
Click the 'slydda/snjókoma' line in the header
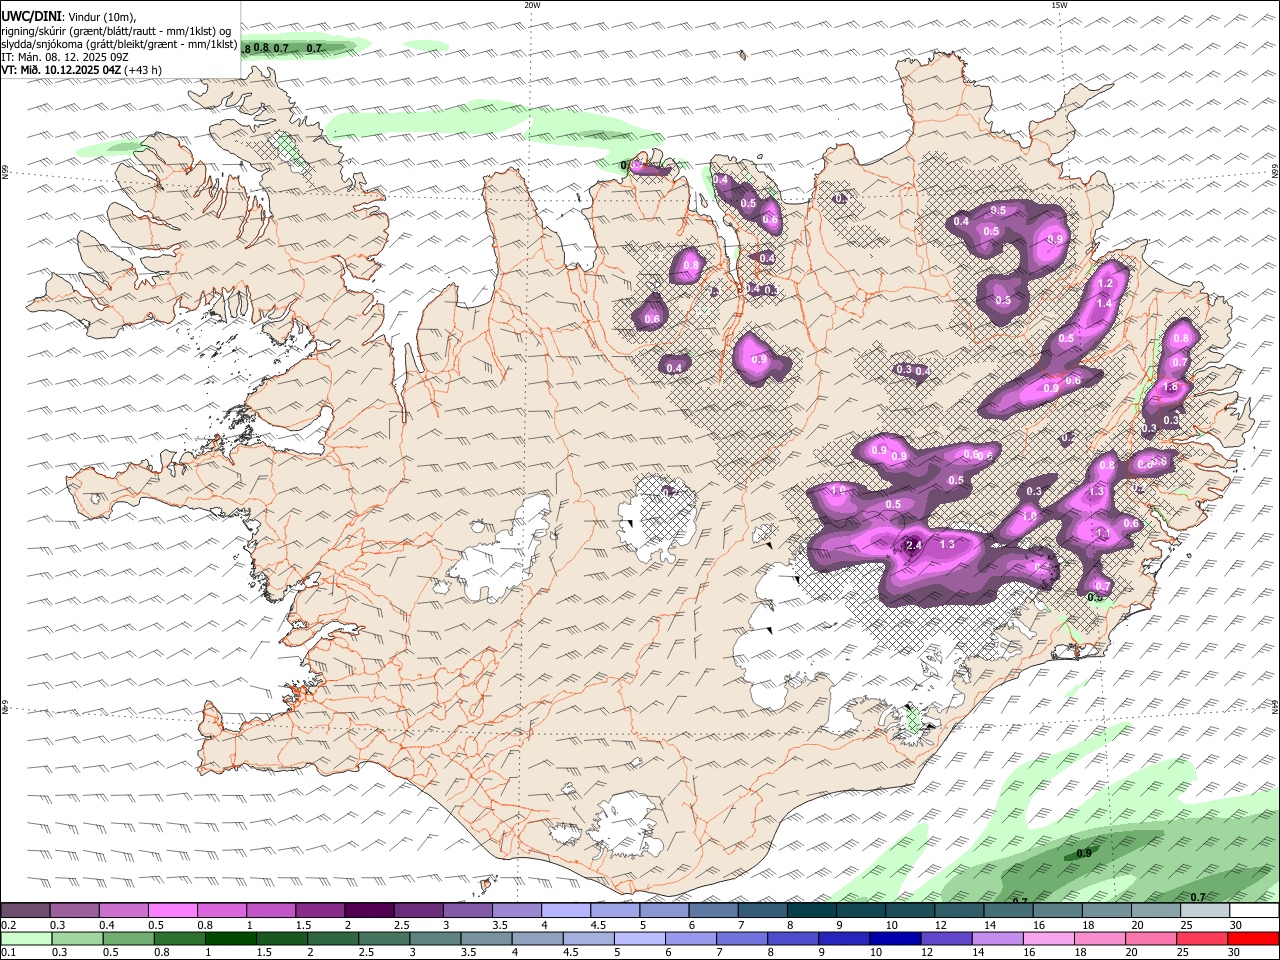click(119, 44)
